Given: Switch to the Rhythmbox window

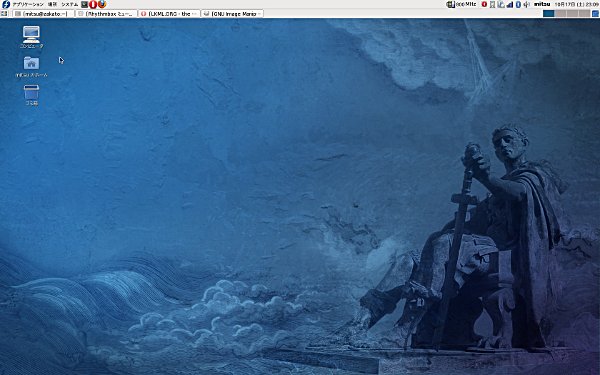Looking at the screenshot, I should coord(106,13).
